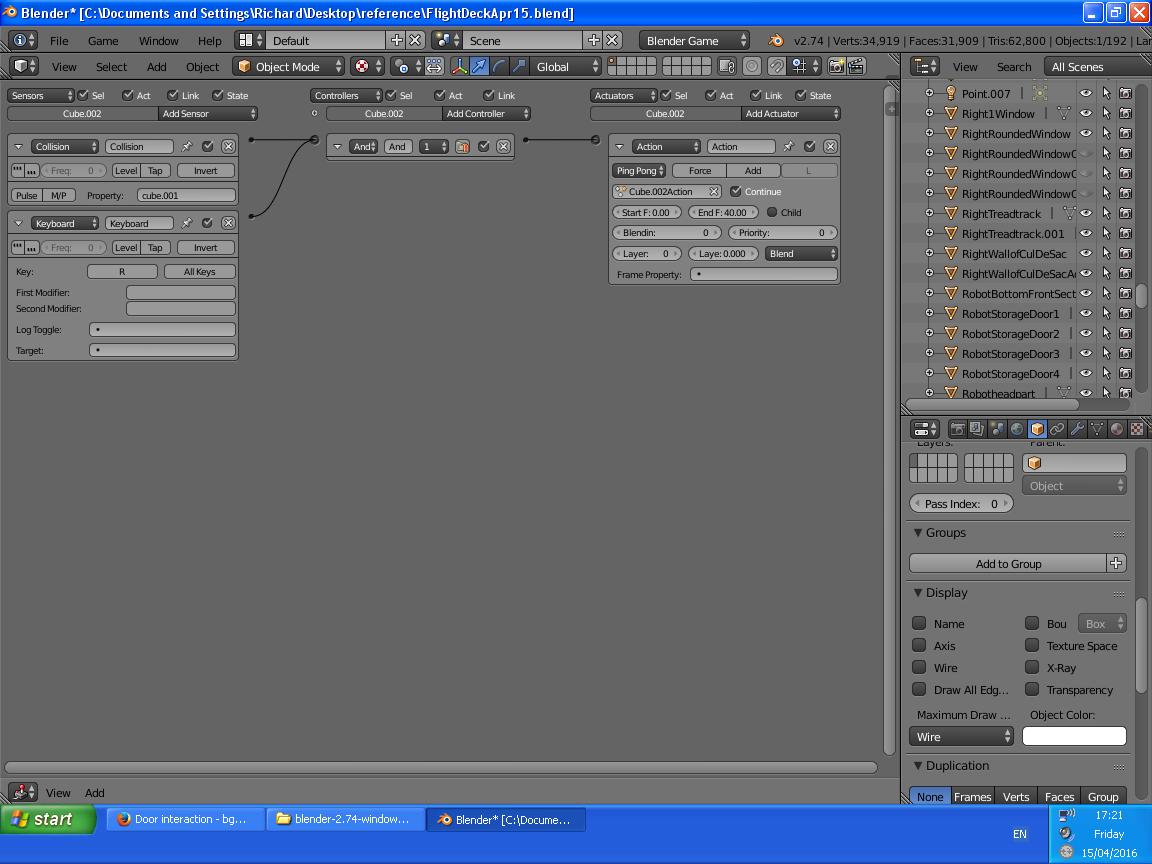
Task: Open the Select menu in 3D header
Action: click(111, 67)
